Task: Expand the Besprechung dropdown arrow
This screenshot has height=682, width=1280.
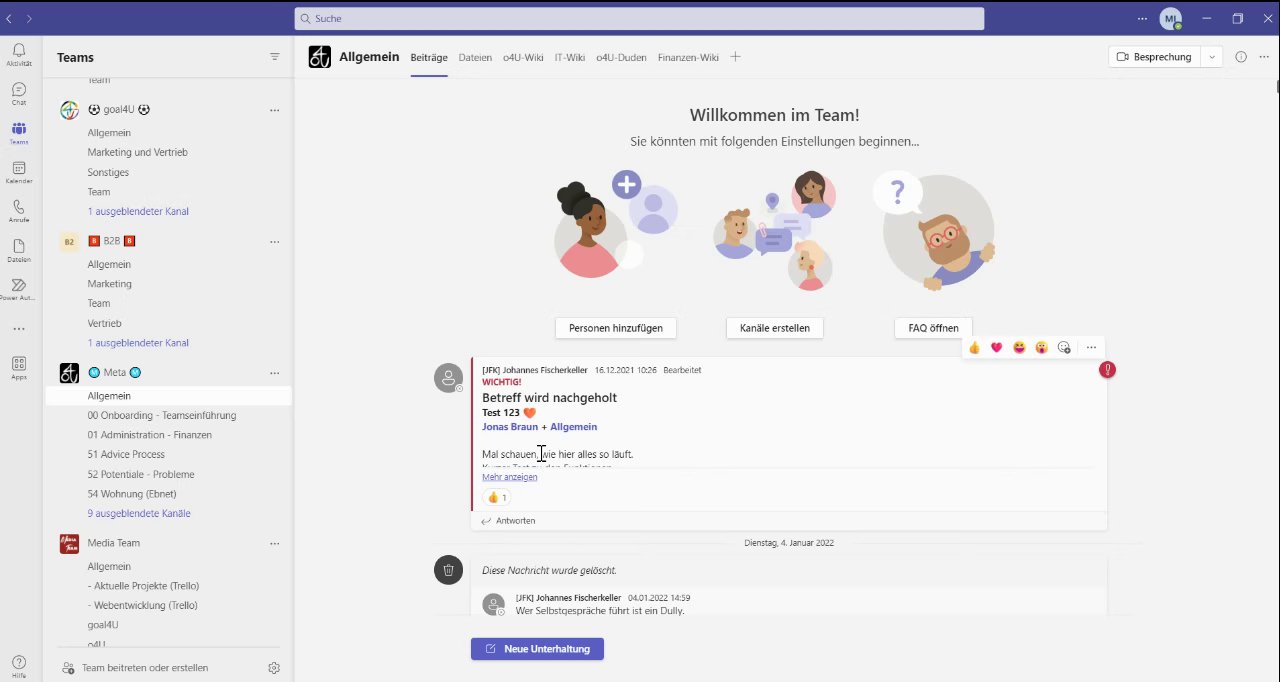Action: coord(1212,57)
